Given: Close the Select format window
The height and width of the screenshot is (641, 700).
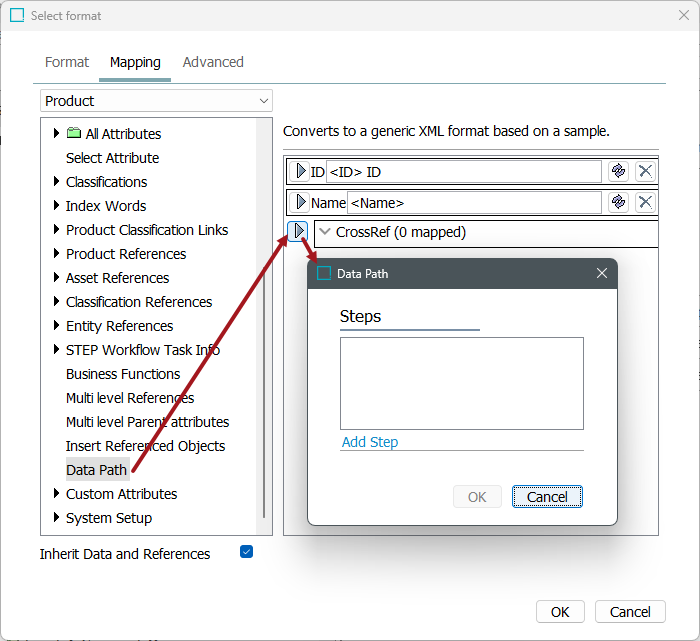Looking at the screenshot, I should point(683,15).
